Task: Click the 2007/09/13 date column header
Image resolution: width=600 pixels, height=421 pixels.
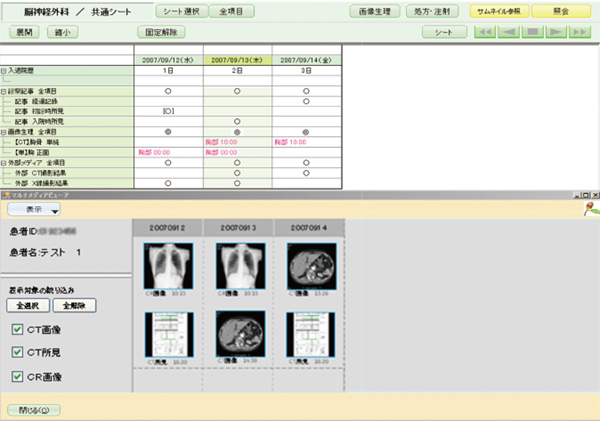Action: point(236,60)
